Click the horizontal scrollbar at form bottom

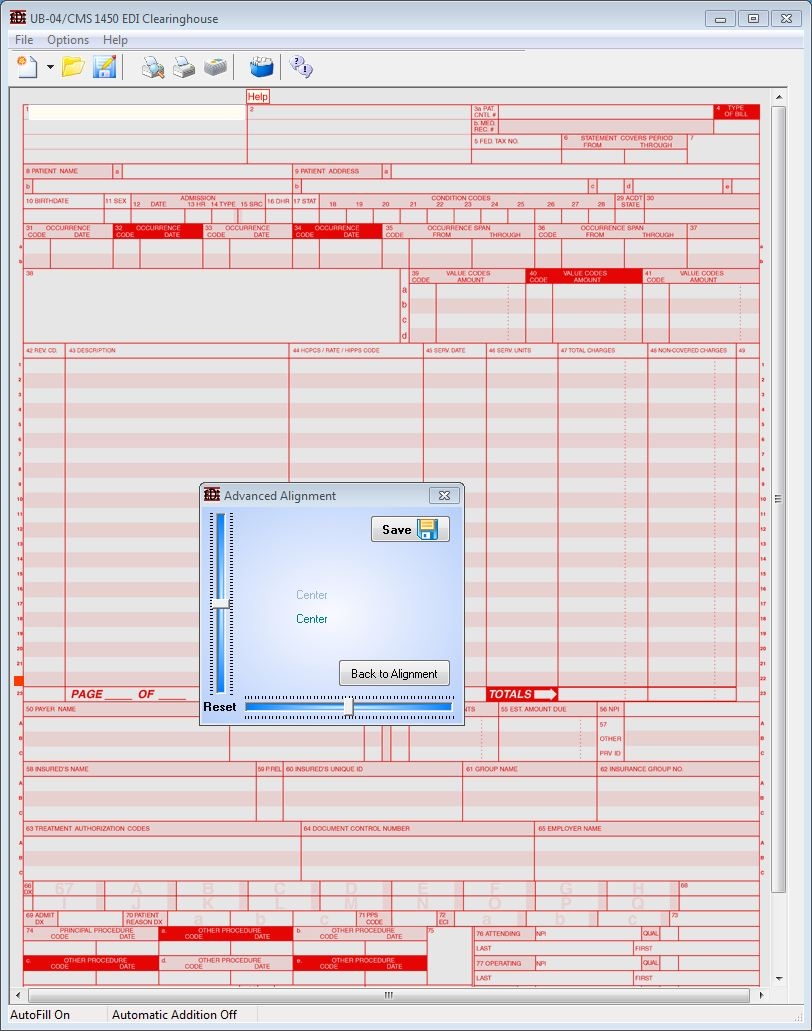389,995
